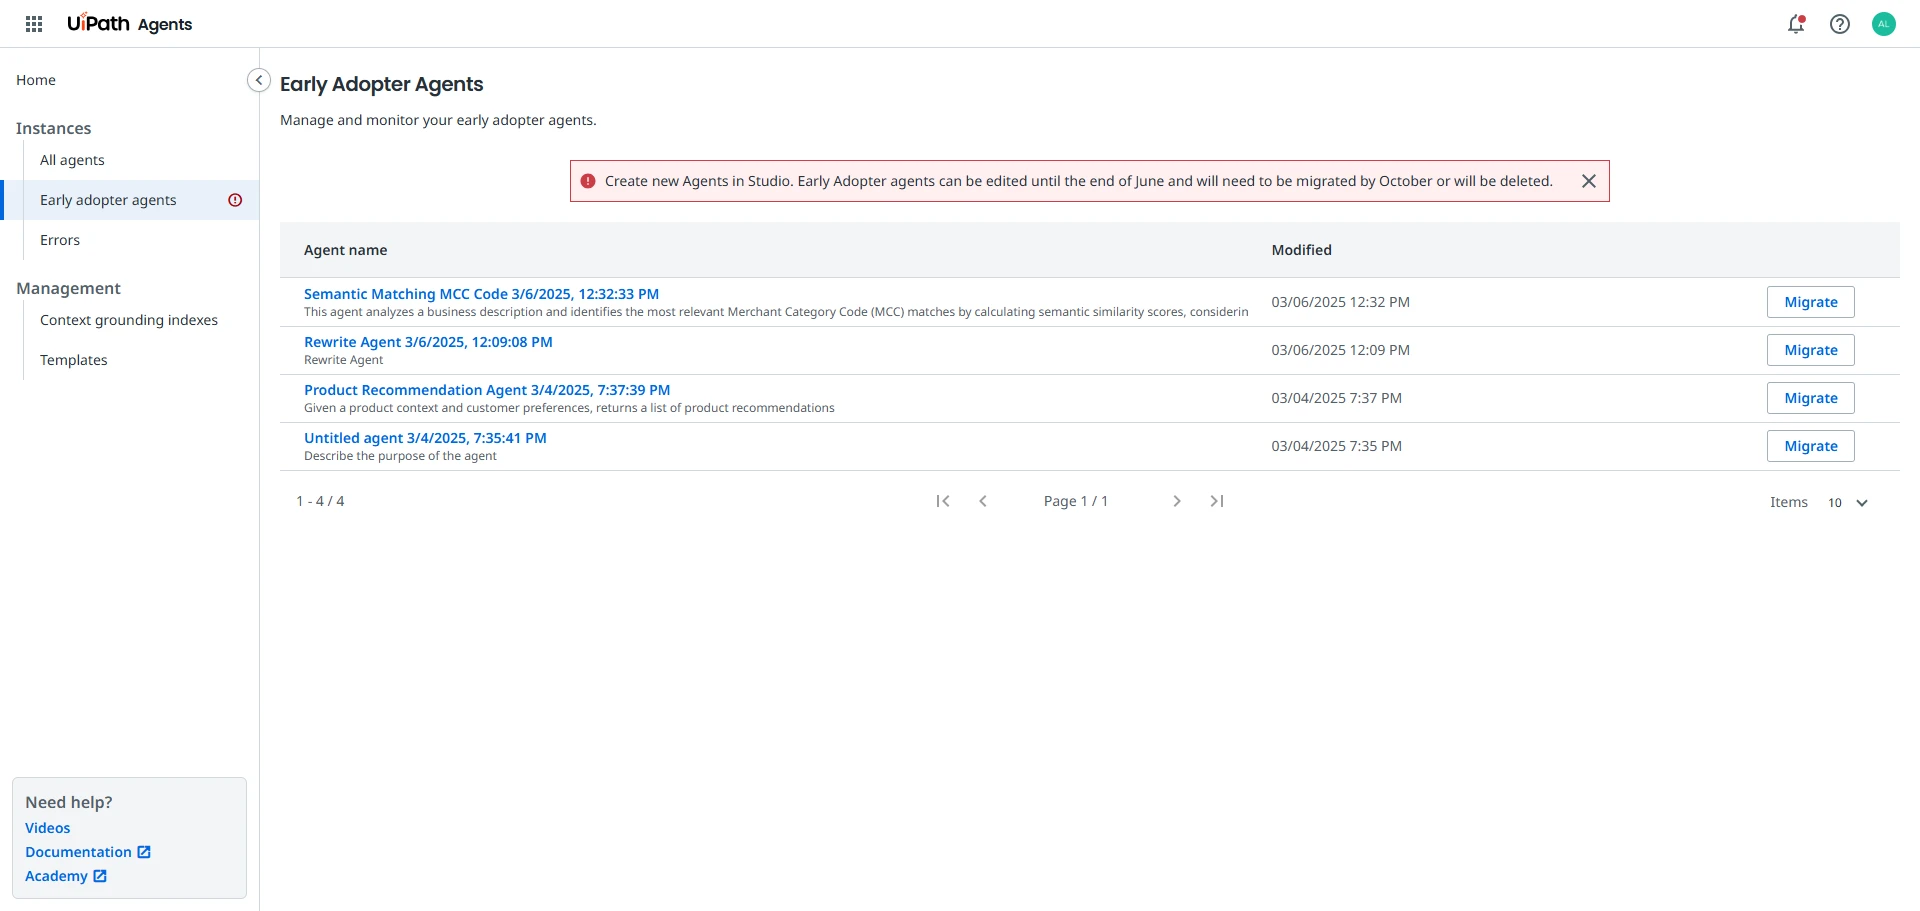1920x911 pixels.
Task: Open Context grounding indexes
Action: coord(129,320)
